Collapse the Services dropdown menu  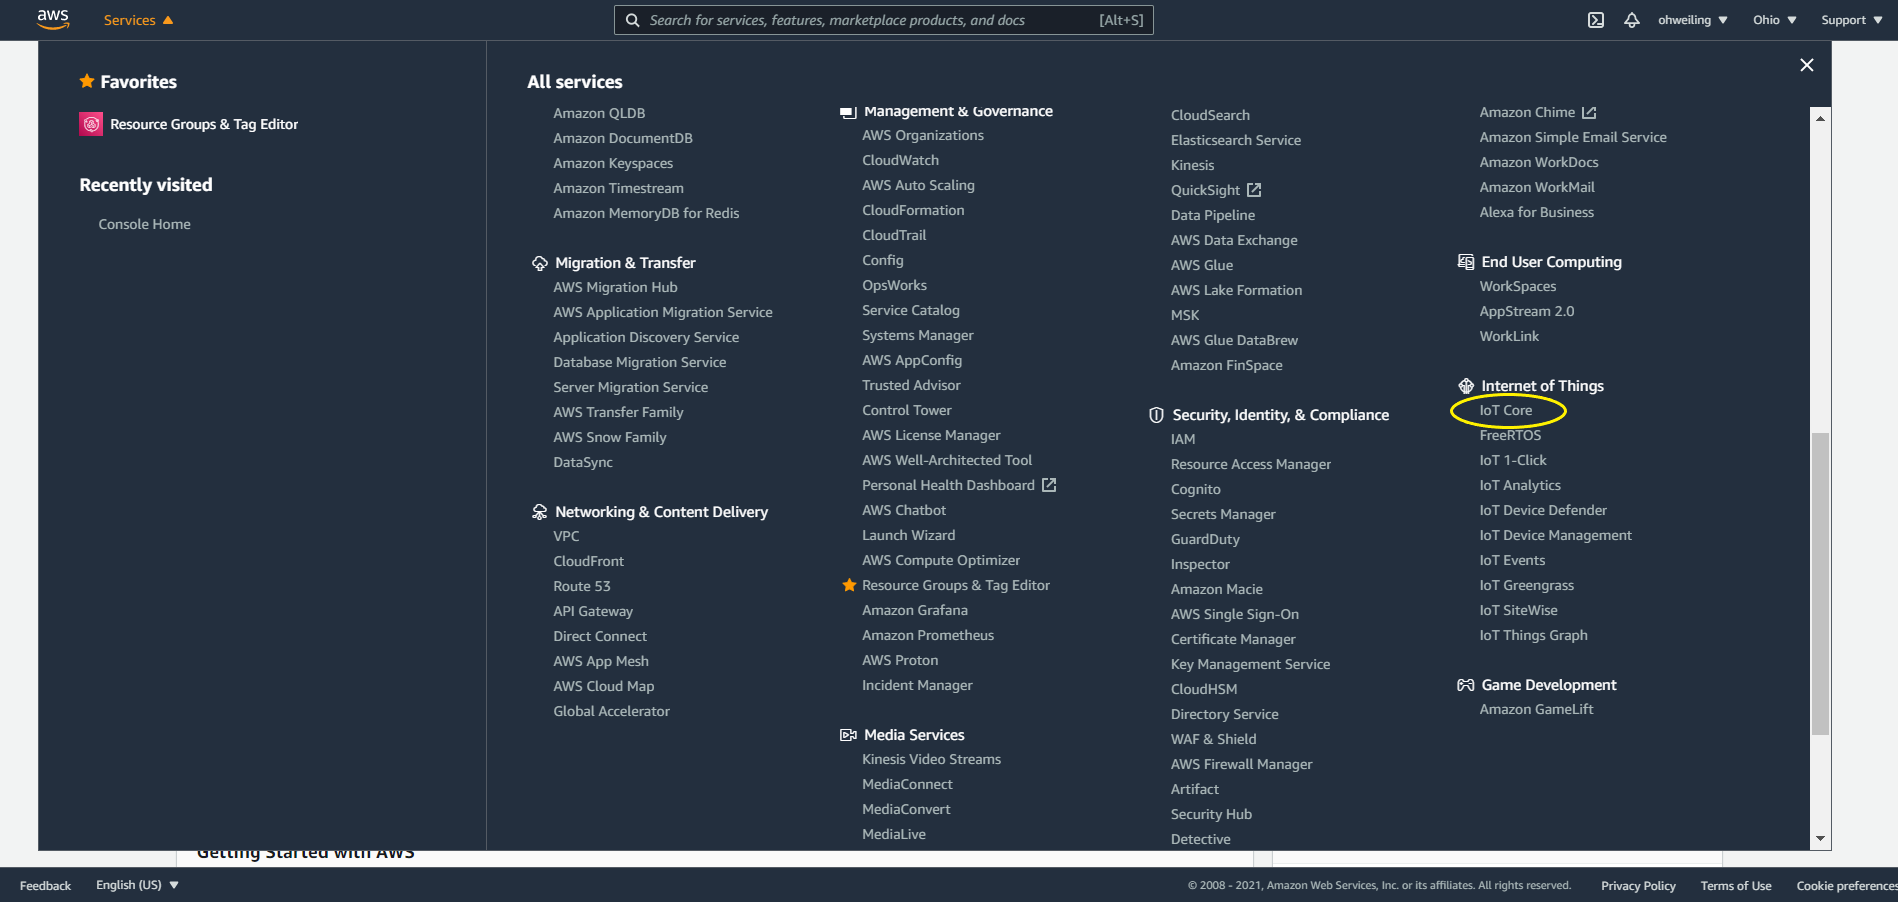tap(138, 20)
